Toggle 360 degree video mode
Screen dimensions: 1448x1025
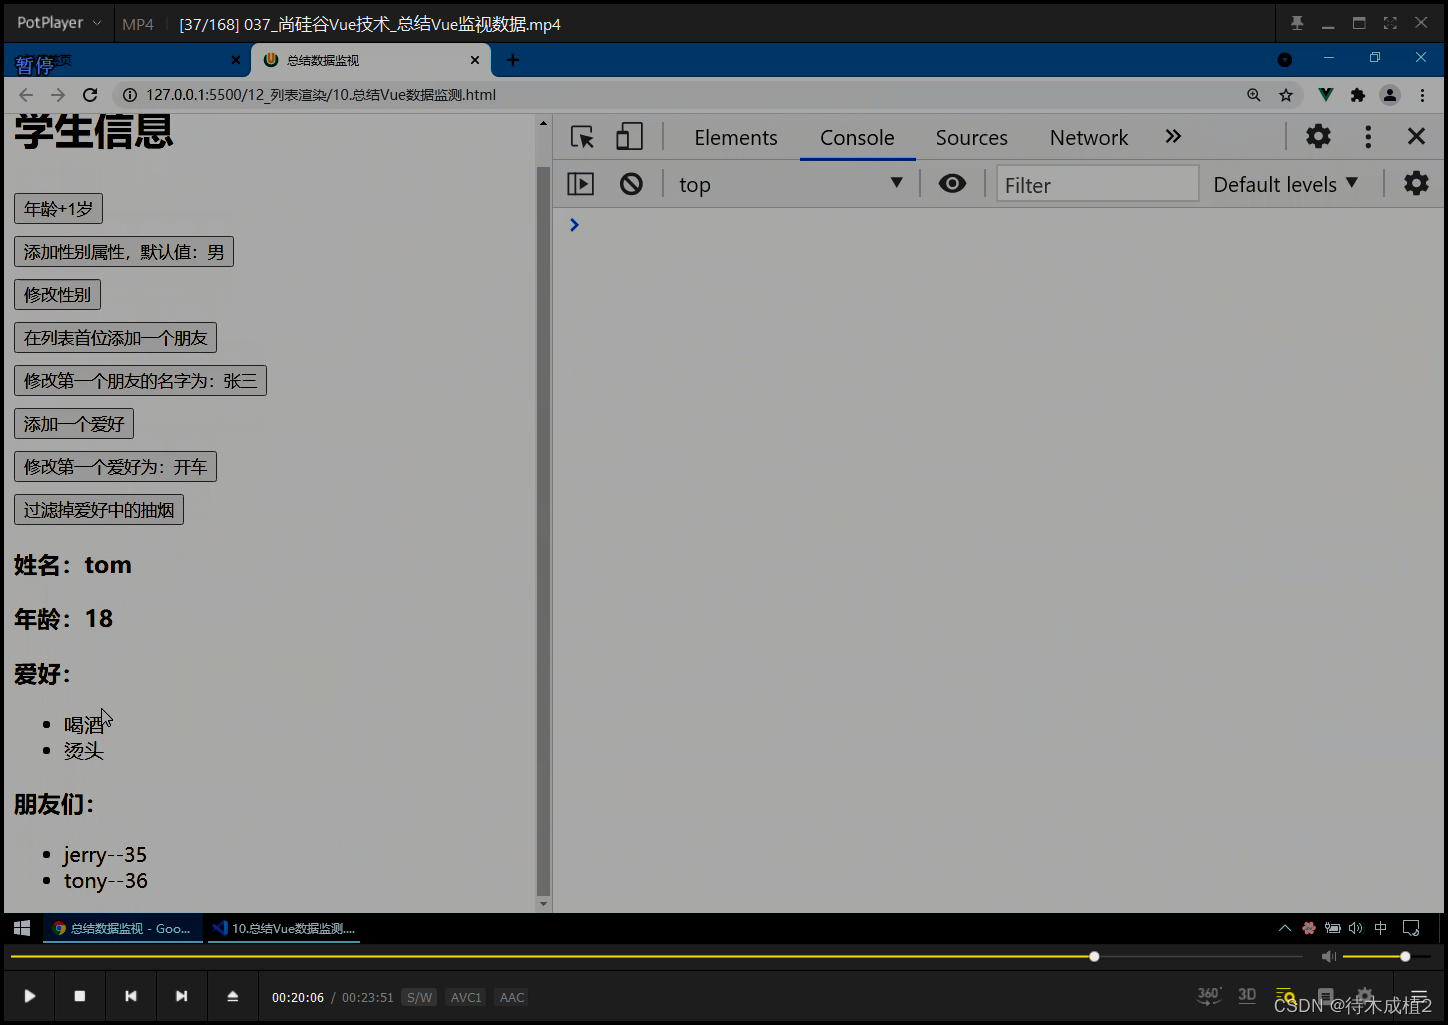tap(1209, 995)
